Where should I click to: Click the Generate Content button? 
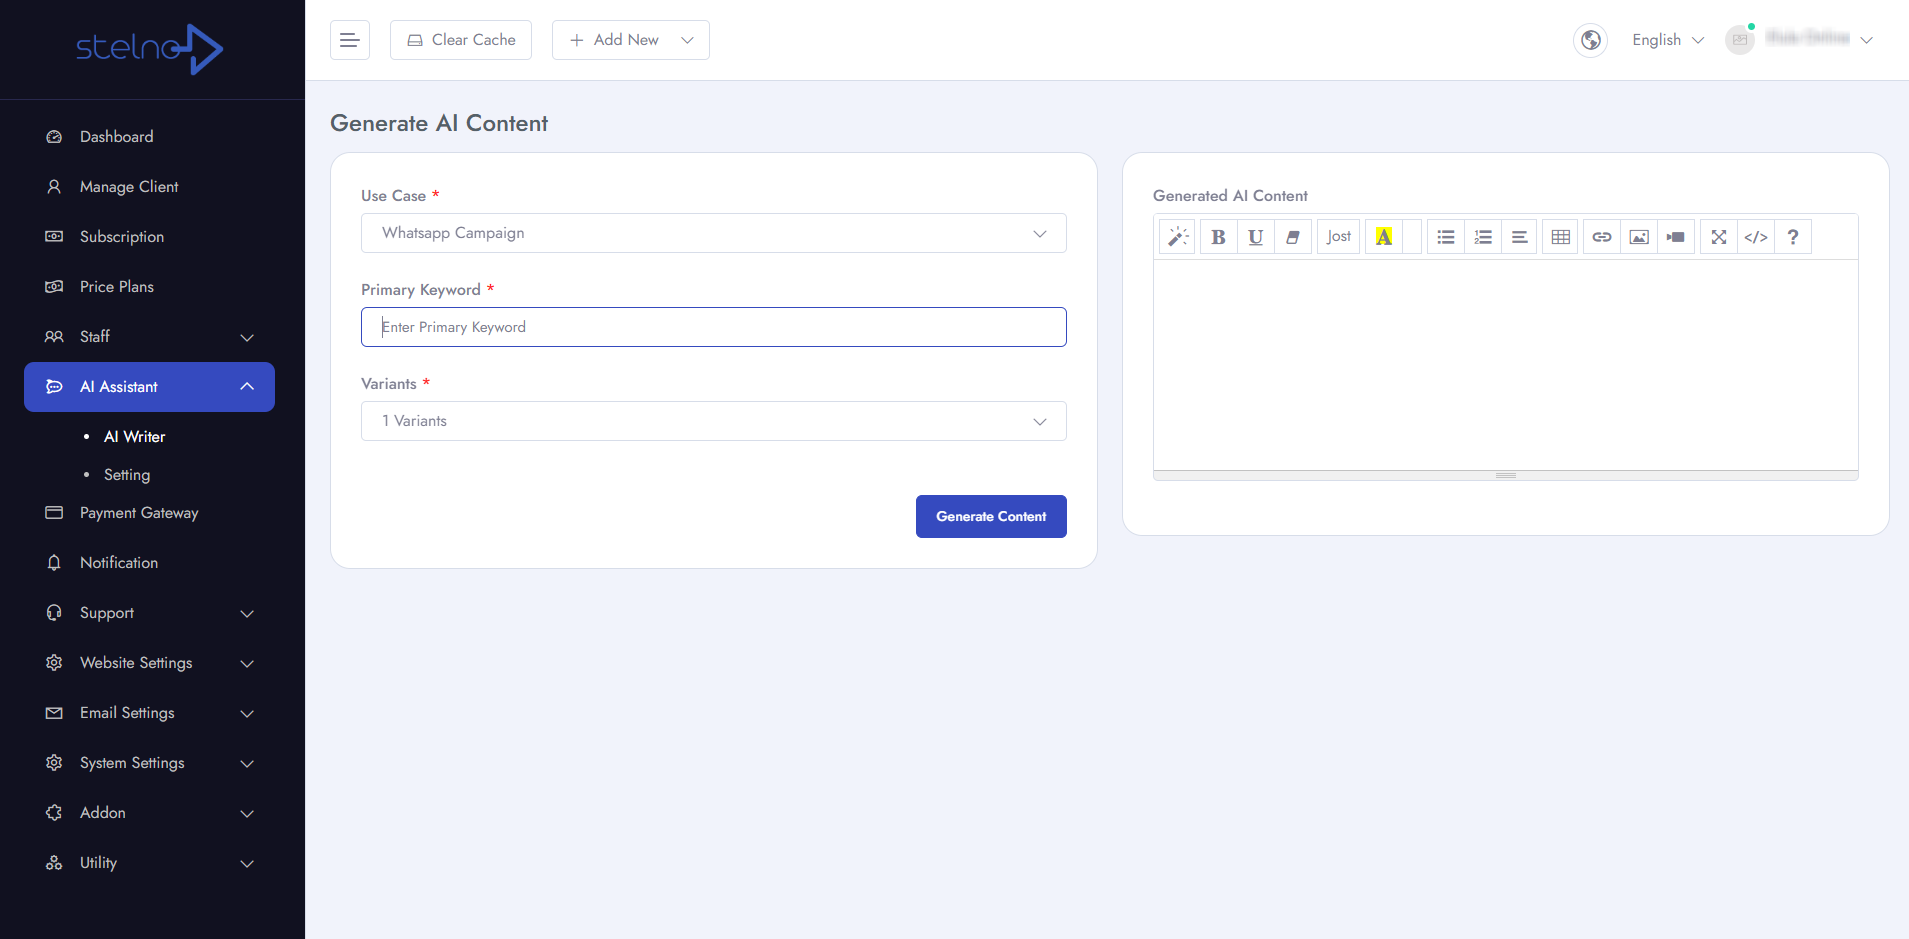pos(990,517)
